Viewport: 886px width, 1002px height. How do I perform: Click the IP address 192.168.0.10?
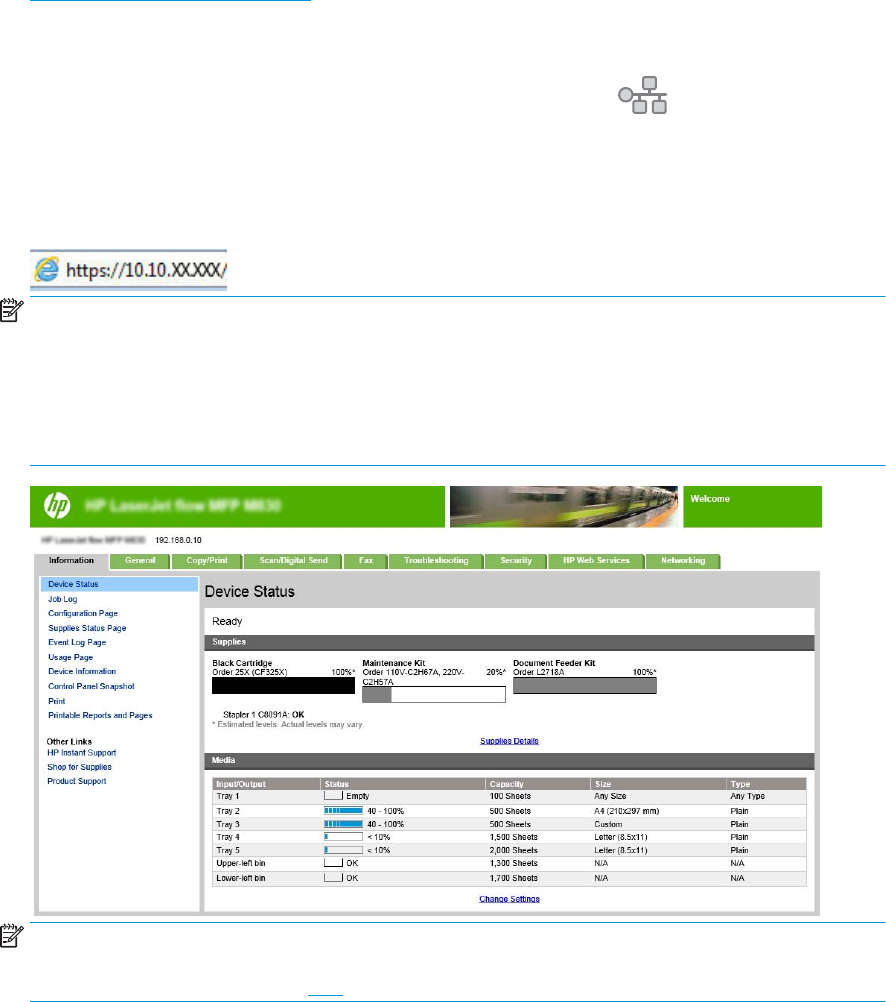pyautogui.click(x=178, y=541)
